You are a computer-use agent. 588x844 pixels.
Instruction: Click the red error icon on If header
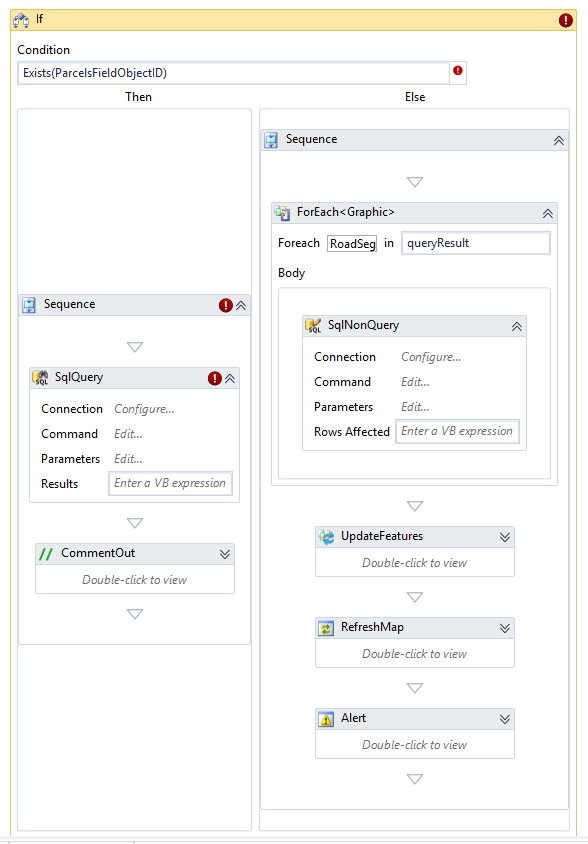pos(565,20)
